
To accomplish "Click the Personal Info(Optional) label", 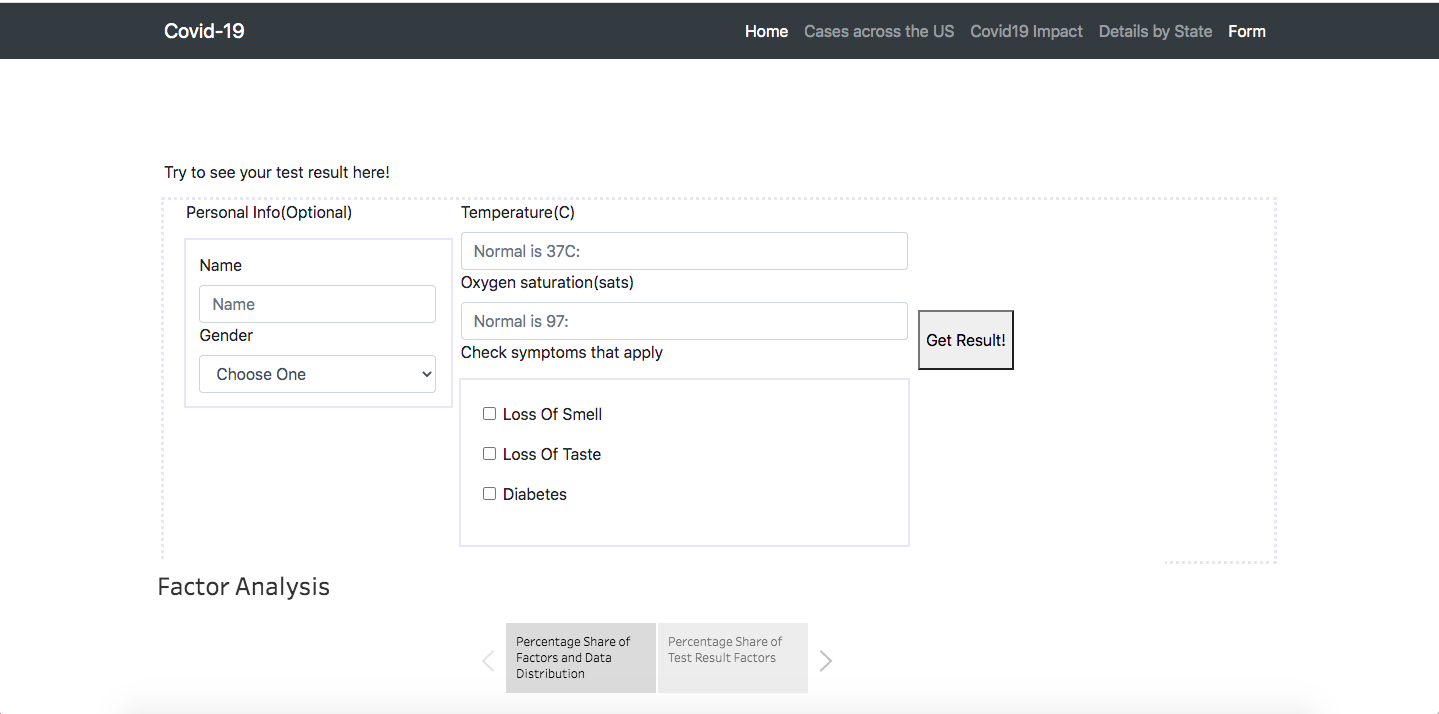I will click(x=269, y=213).
